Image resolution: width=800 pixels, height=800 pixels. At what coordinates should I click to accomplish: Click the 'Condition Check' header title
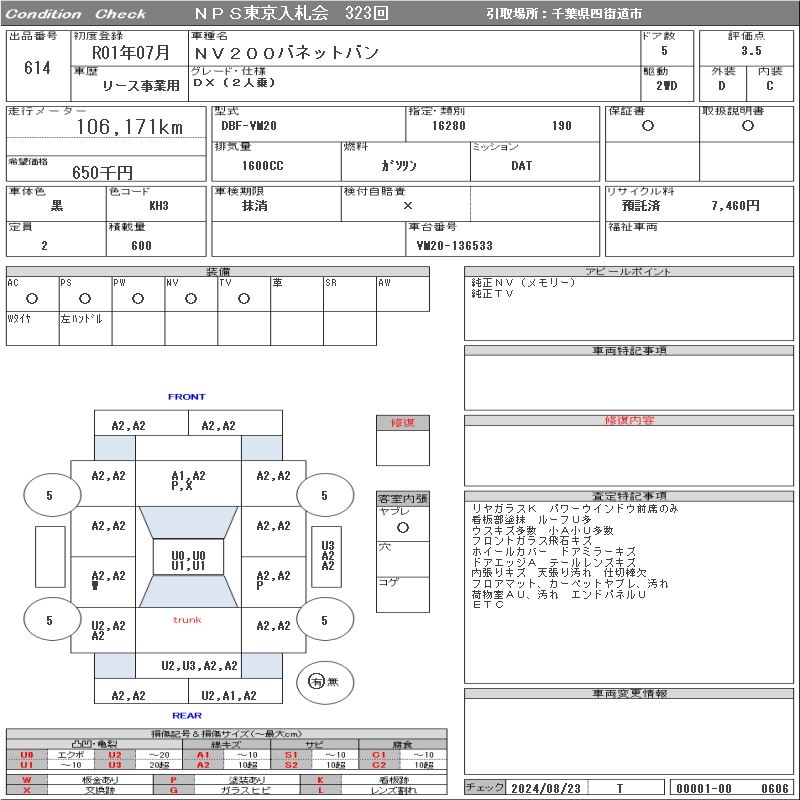[76, 14]
